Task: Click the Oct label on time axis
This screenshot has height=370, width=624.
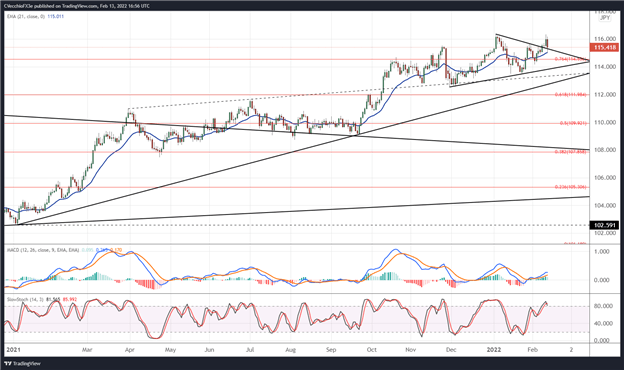Action: (371, 350)
